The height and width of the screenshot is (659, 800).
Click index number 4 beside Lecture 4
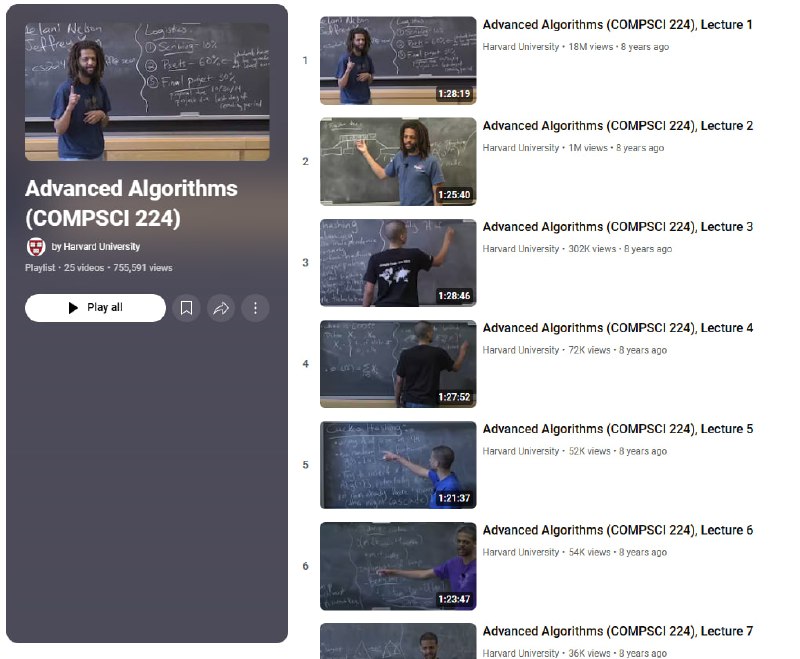305,364
